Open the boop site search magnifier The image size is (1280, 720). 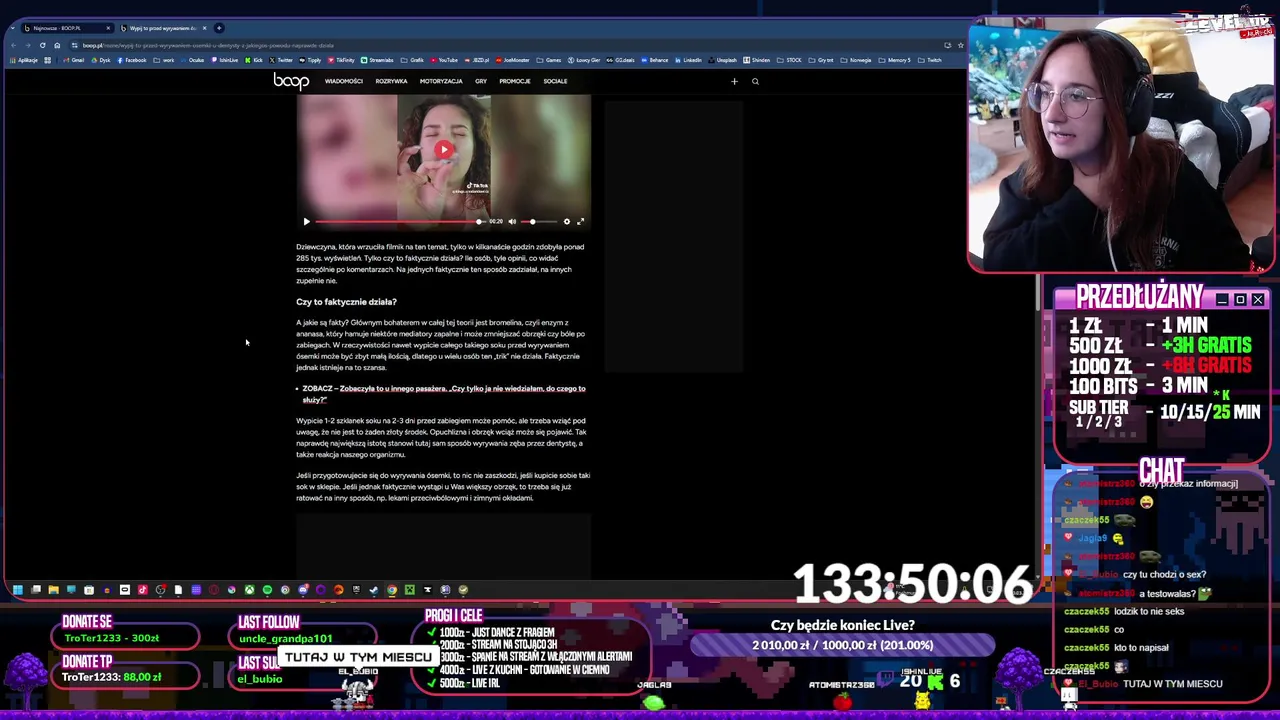click(755, 81)
